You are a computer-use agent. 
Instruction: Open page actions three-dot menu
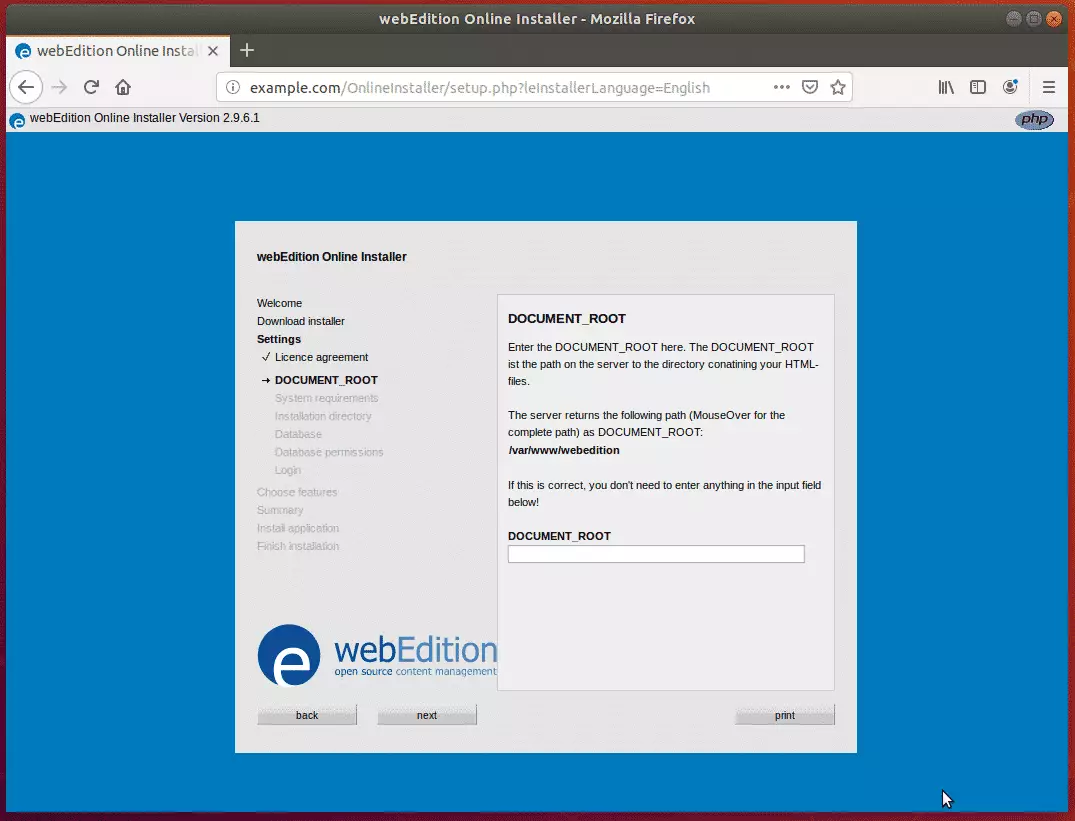point(782,87)
